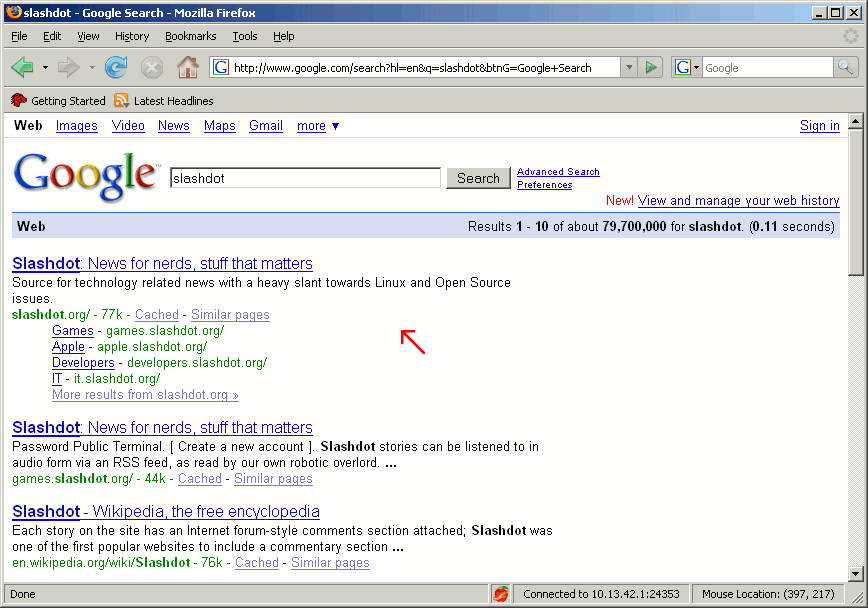Click the red status bar extension icon
Viewport: 868px width, 608px height.
(501, 594)
